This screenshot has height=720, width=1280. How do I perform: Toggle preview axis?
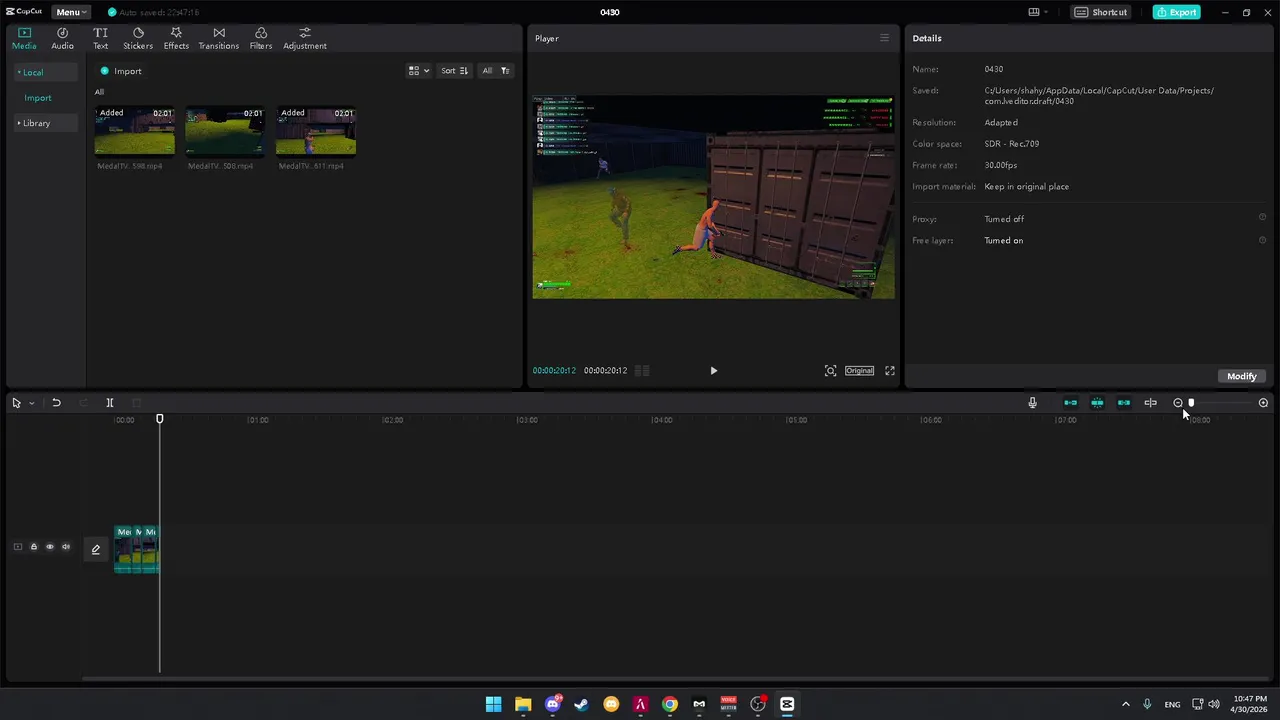pos(1151,403)
